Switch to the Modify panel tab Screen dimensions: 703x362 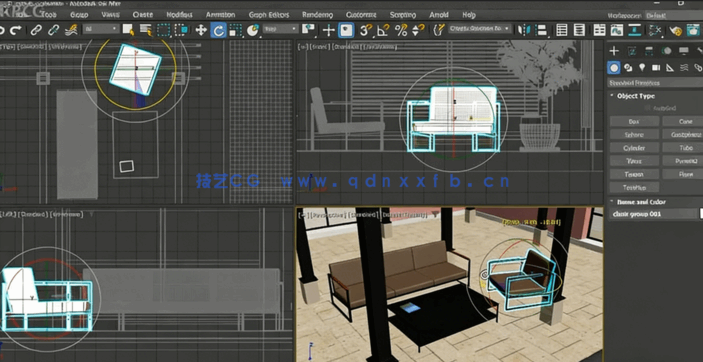click(x=632, y=51)
